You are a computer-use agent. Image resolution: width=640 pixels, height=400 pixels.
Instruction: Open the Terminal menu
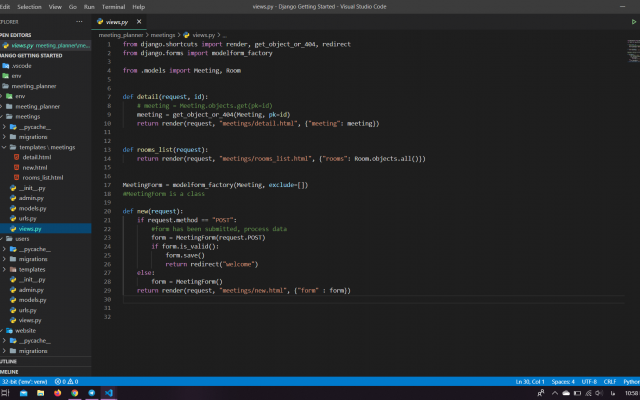pos(113,7)
